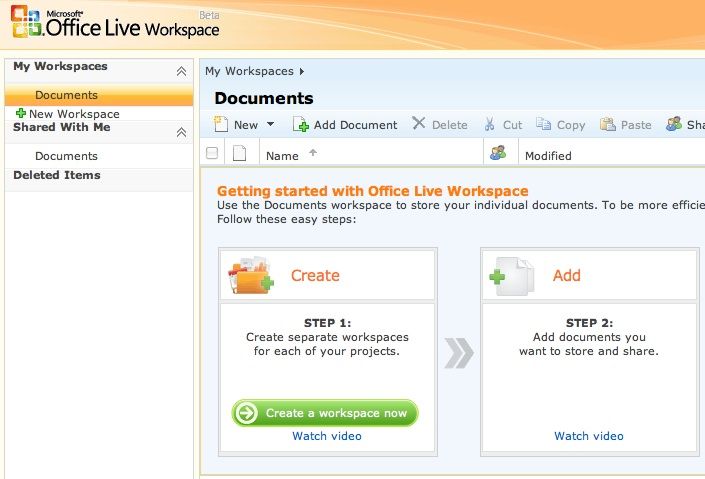Click the Cut toolbar label

tap(513, 125)
